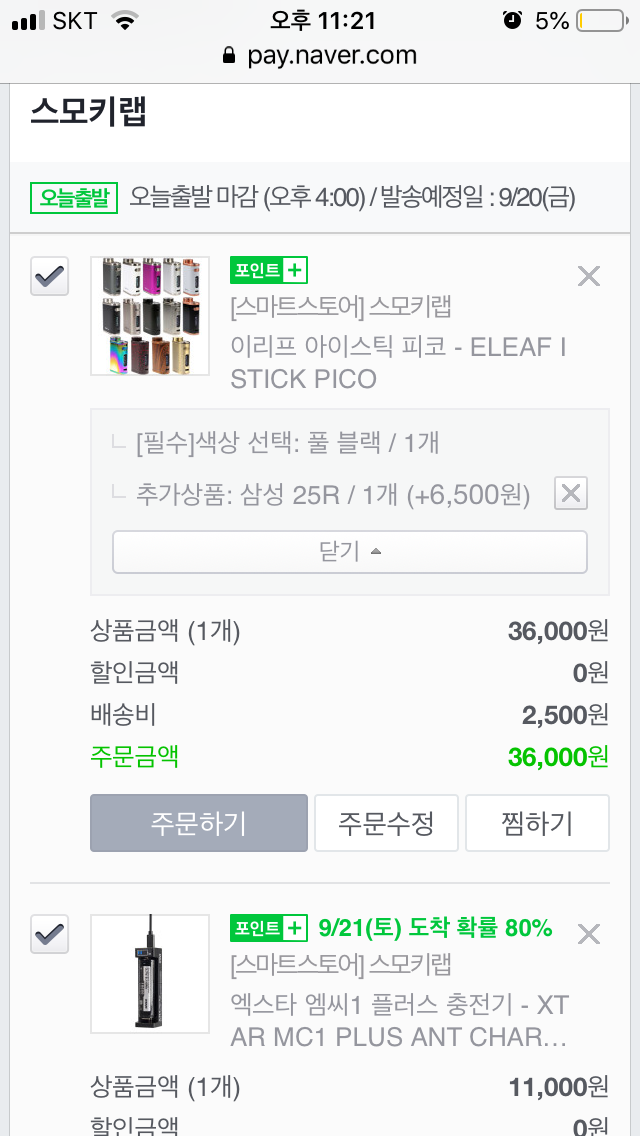Tap the alarm clock status icon
Viewport: 640px width, 1136px height.
tap(513, 20)
